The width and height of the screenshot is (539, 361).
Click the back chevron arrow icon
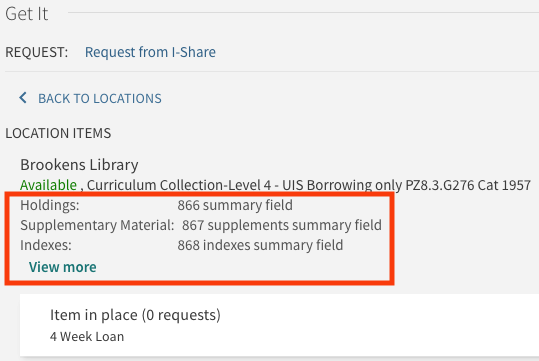[x=23, y=98]
